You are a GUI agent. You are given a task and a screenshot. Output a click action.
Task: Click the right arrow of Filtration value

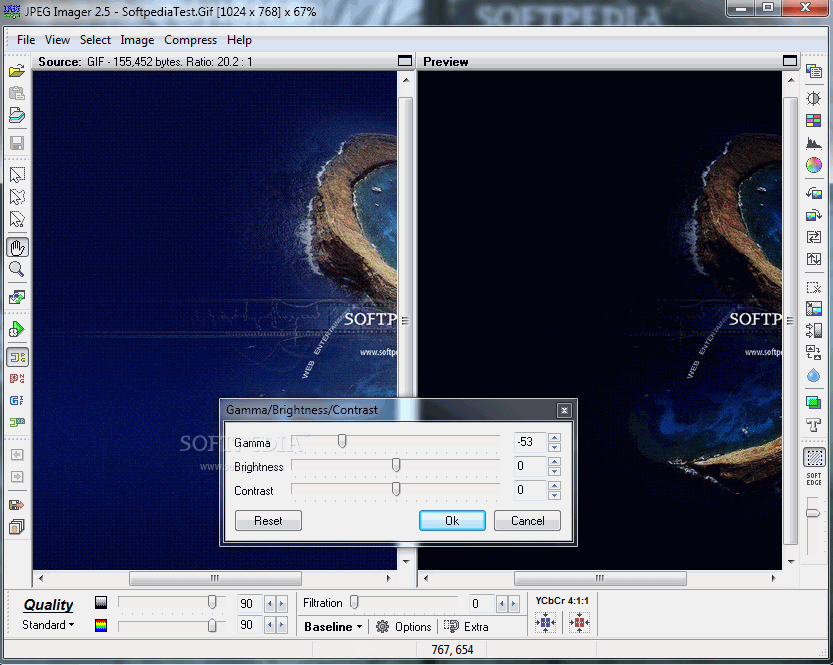[513, 604]
